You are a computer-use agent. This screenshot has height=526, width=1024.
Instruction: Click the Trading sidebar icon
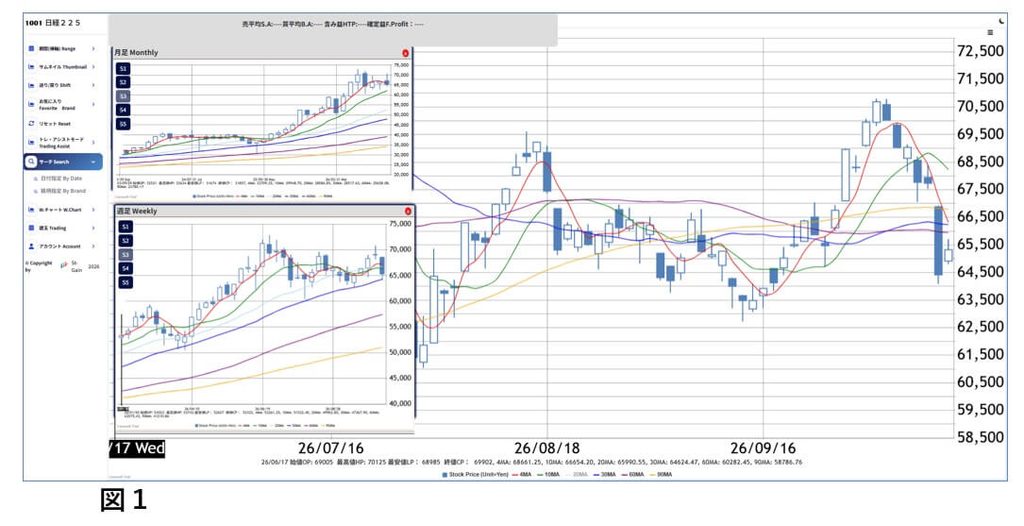31,228
